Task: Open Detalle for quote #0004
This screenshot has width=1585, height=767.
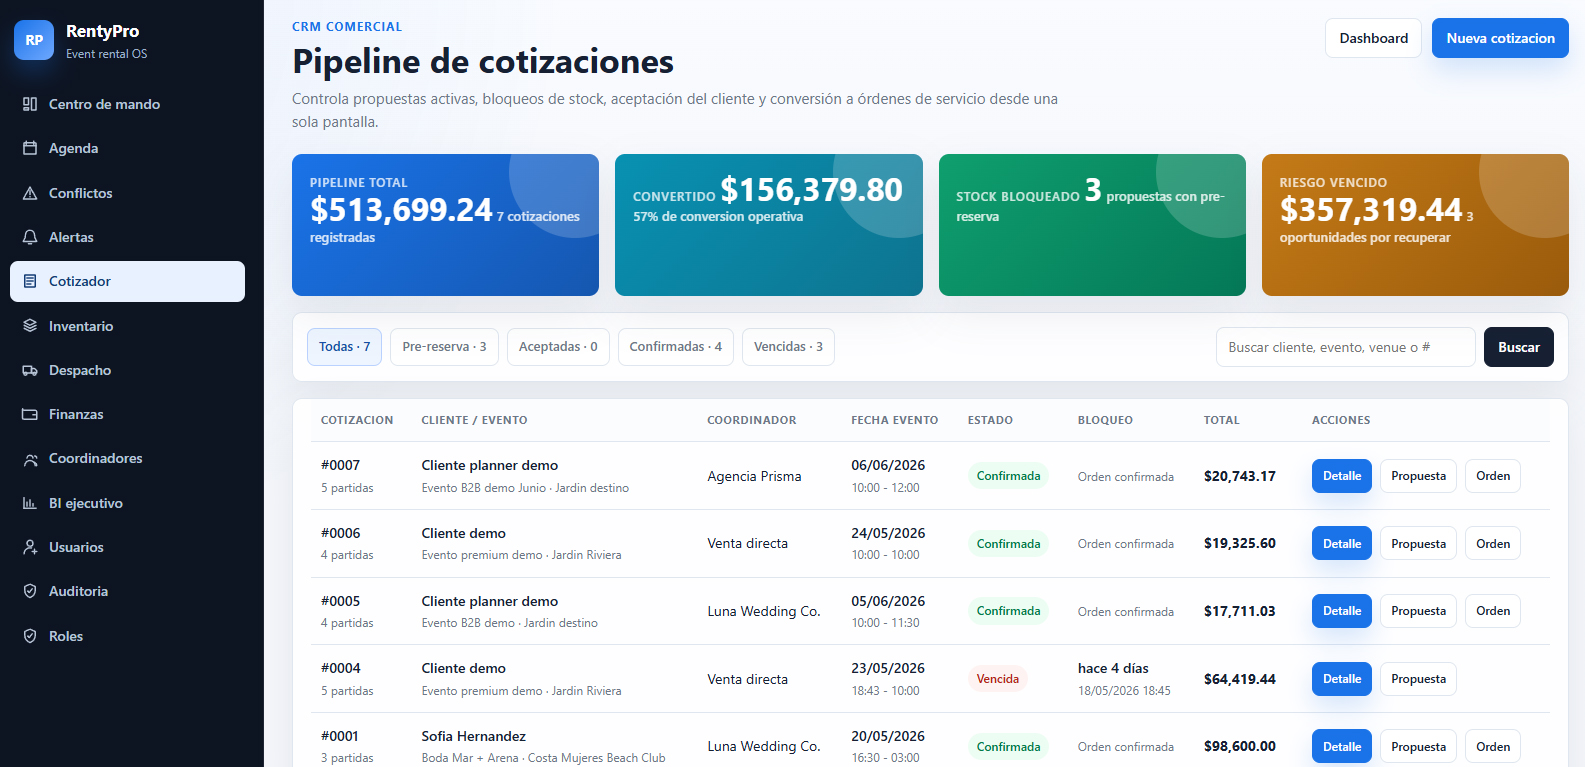Action: click(1342, 679)
